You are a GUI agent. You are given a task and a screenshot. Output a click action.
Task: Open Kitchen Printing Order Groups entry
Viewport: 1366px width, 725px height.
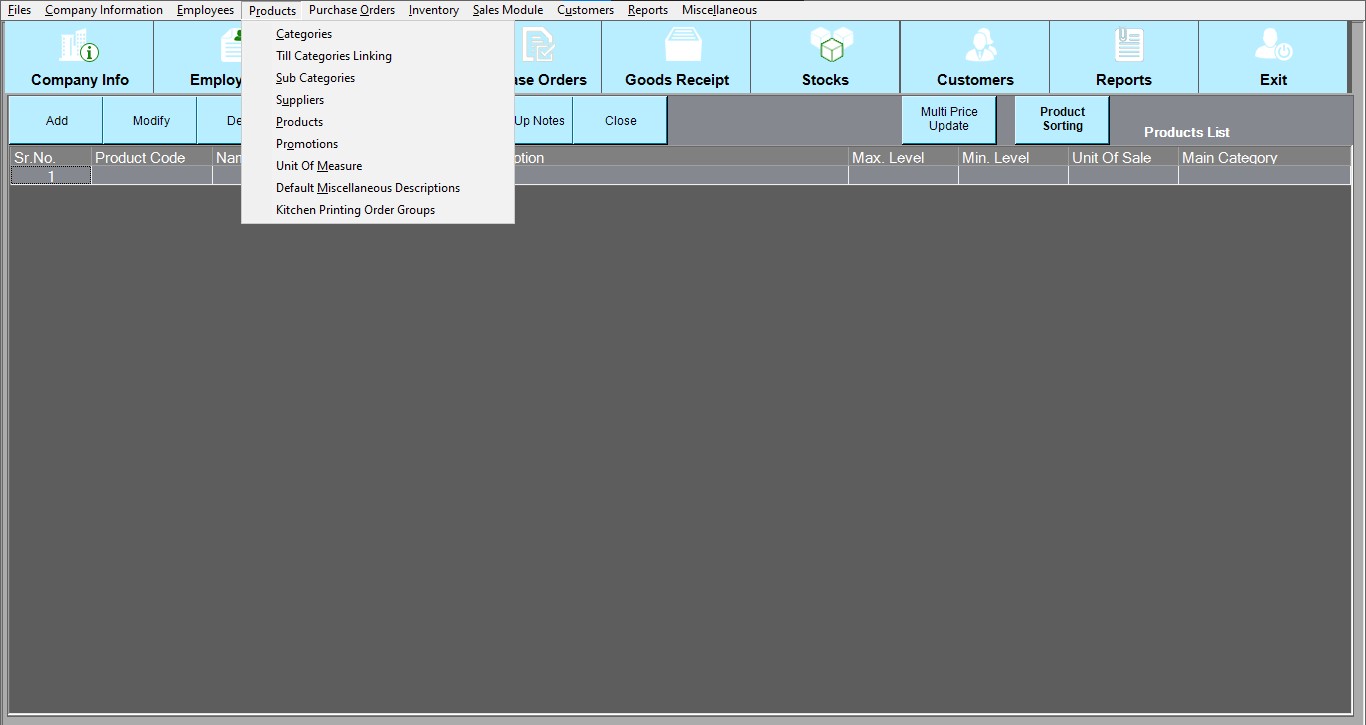click(355, 210)
